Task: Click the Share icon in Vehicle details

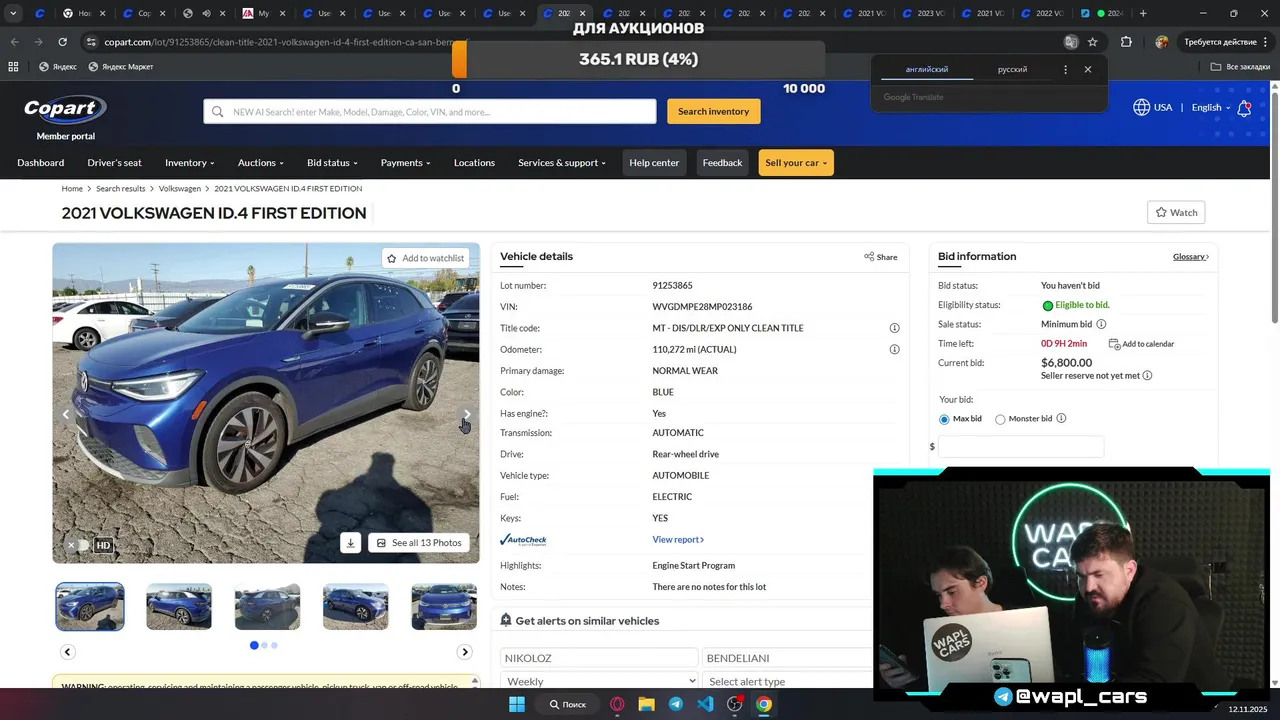Action: [x=869, y=257]
